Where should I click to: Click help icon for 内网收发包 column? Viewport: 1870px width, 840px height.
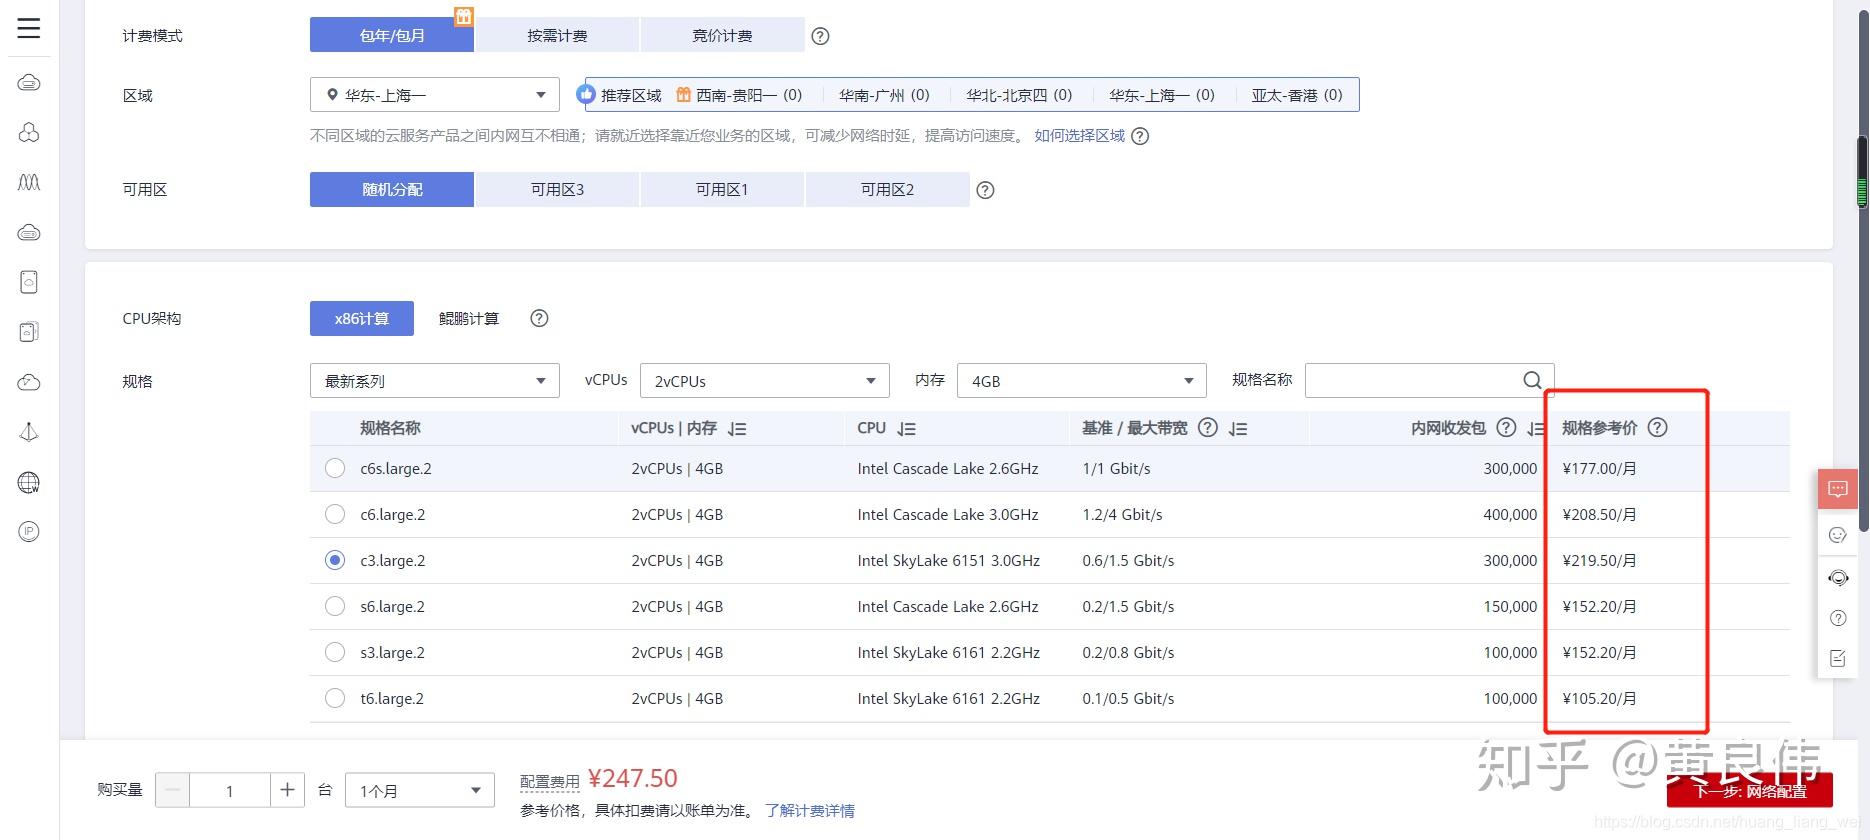tap(1506, 428)
